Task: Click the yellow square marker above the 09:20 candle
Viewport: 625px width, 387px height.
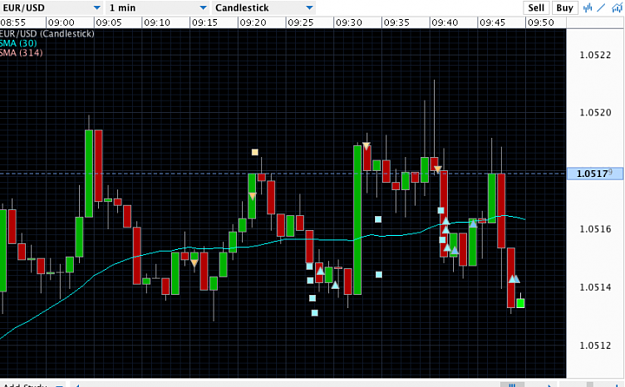Action: 255,152
